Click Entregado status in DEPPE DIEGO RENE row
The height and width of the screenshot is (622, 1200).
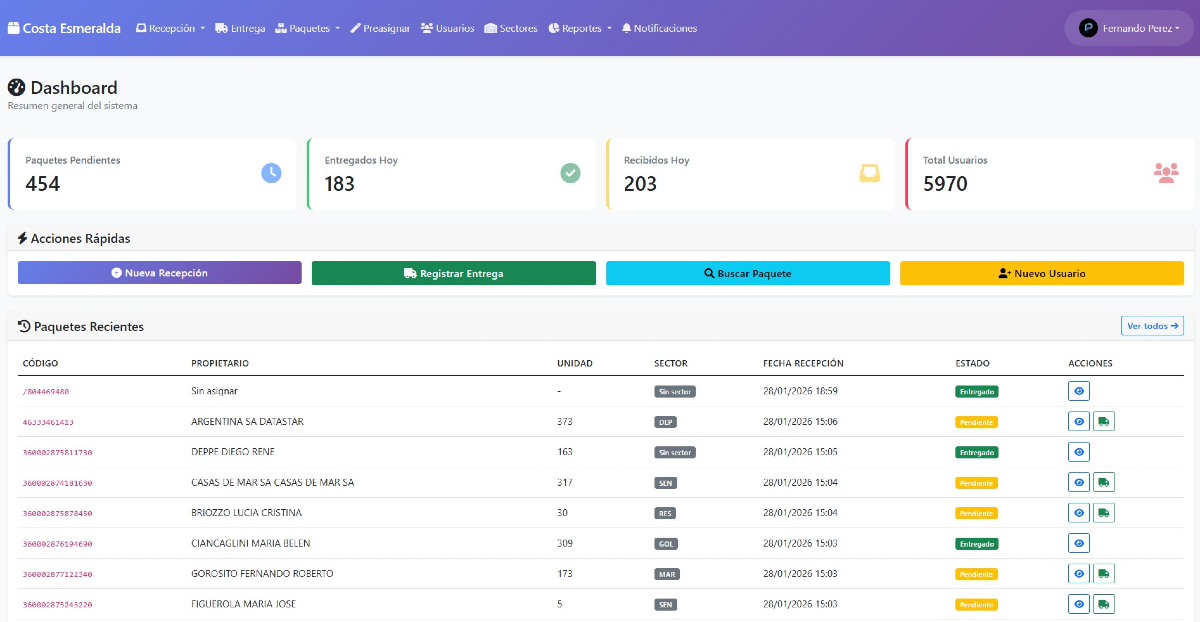tap(977, 452)
